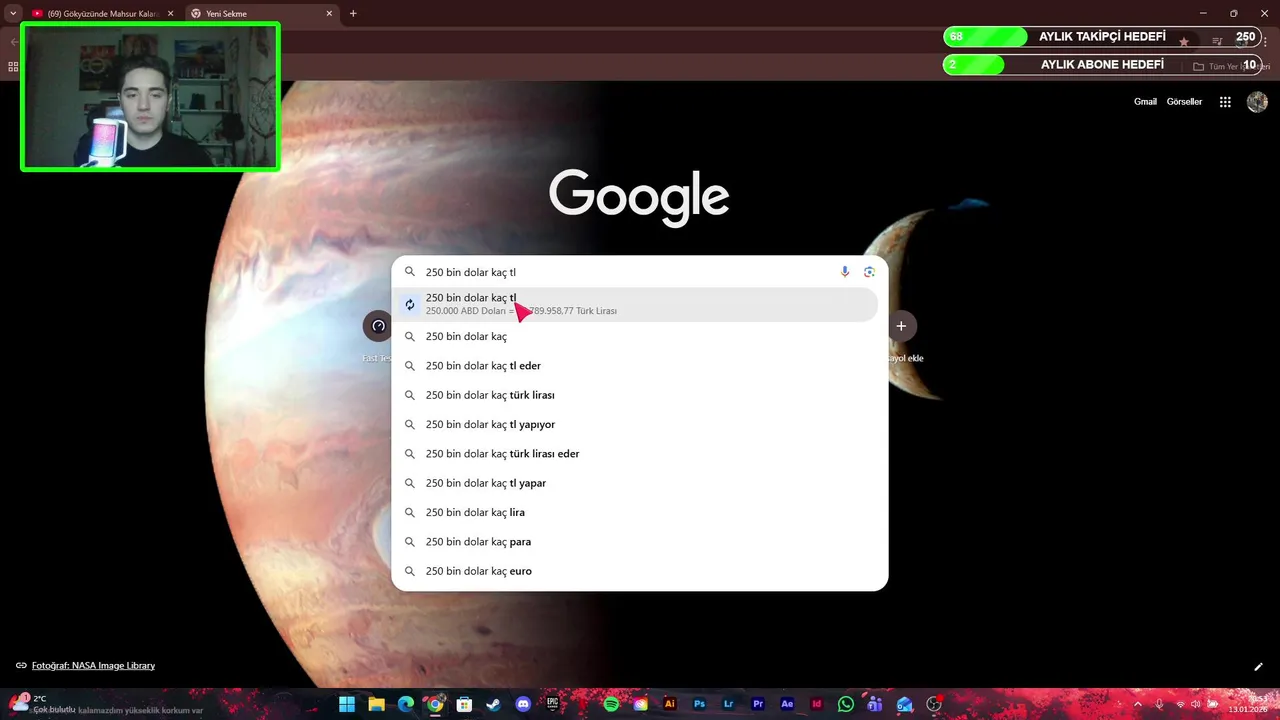The height and width of the screenshot is (720, 1280).
Task: Click the Aylık Takipçi Hedefi progress bar
Action: point(1102,37)
